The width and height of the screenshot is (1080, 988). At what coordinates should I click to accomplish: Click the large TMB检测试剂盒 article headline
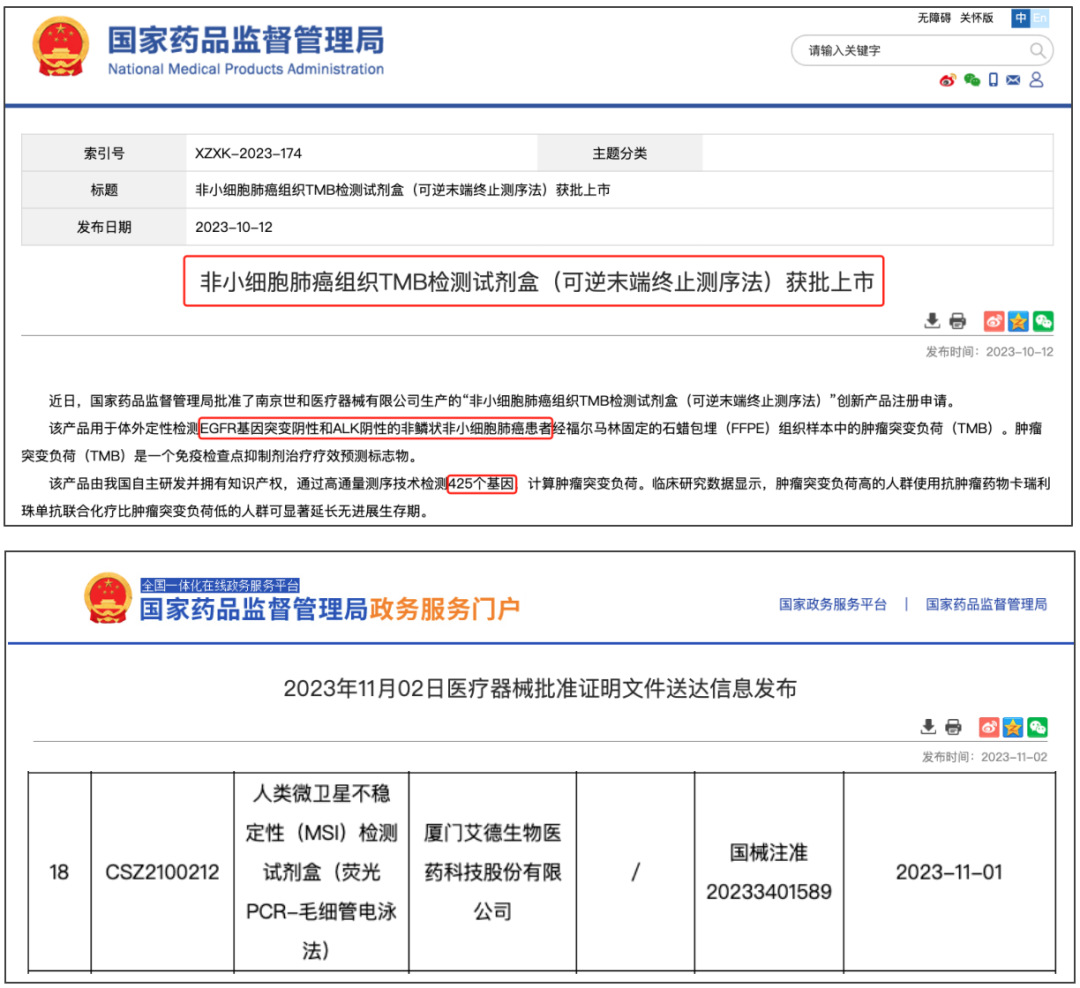point(536,281)
